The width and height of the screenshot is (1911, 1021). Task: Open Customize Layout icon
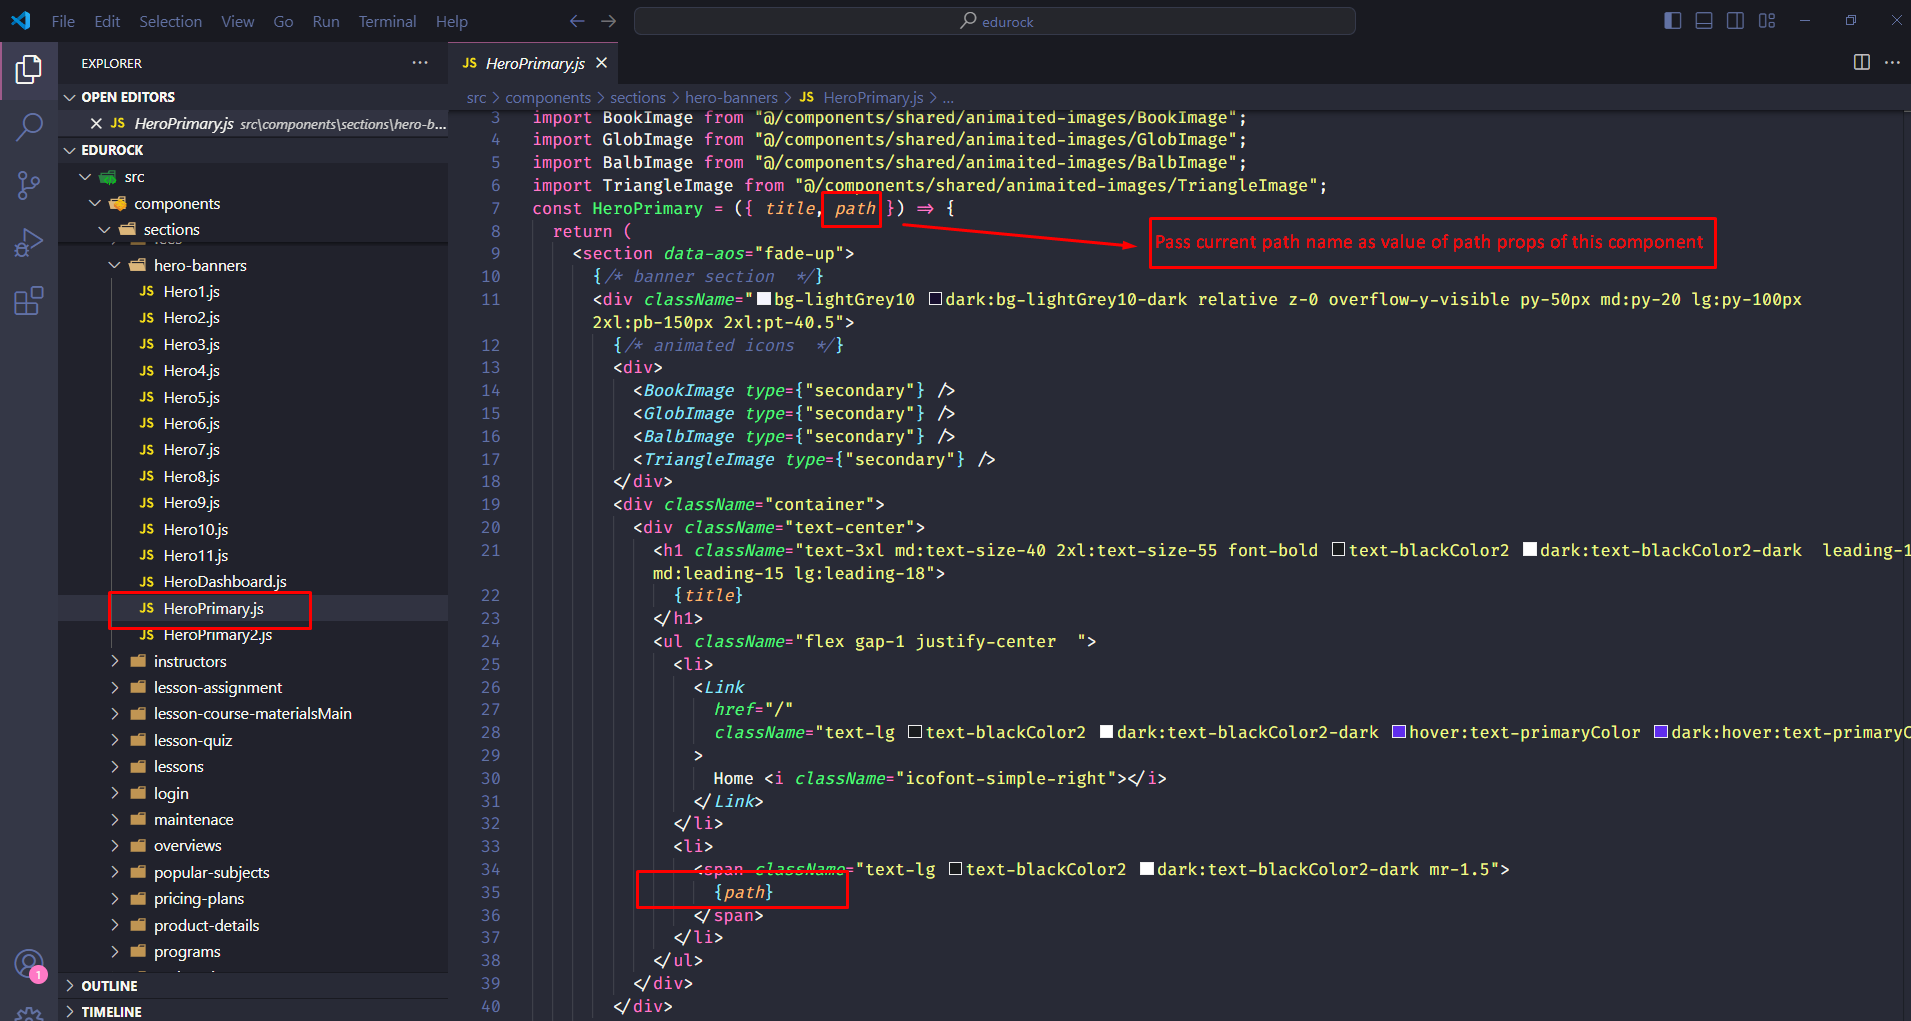click(x=1767, y=21)
